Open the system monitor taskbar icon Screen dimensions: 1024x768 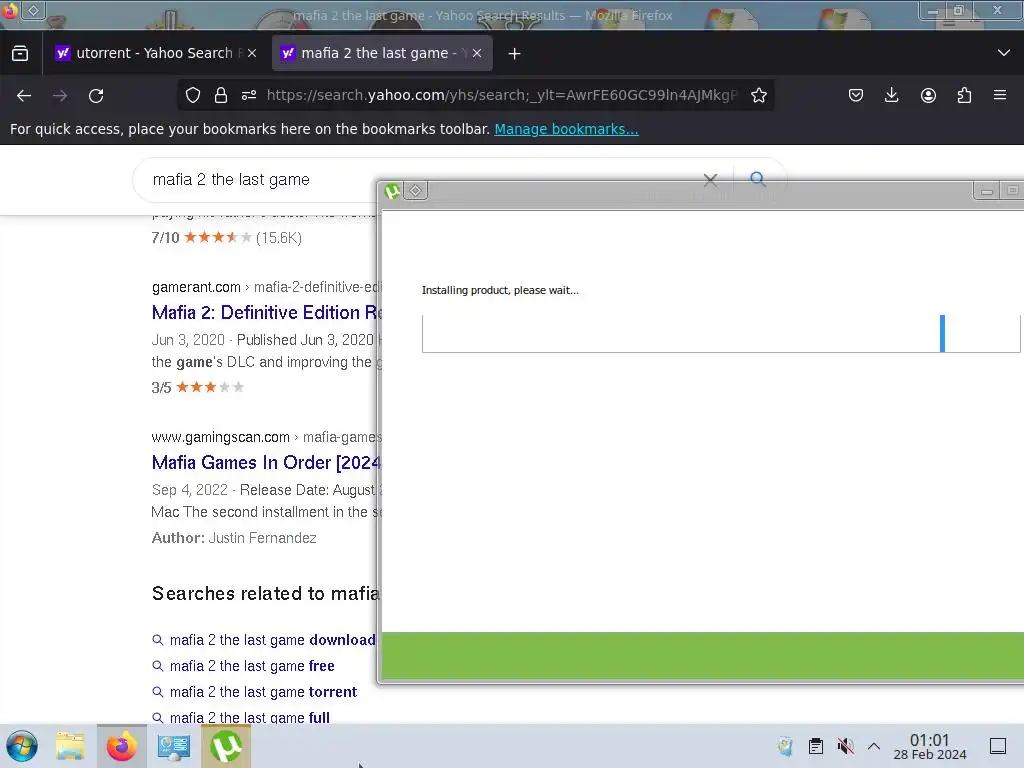174,746
